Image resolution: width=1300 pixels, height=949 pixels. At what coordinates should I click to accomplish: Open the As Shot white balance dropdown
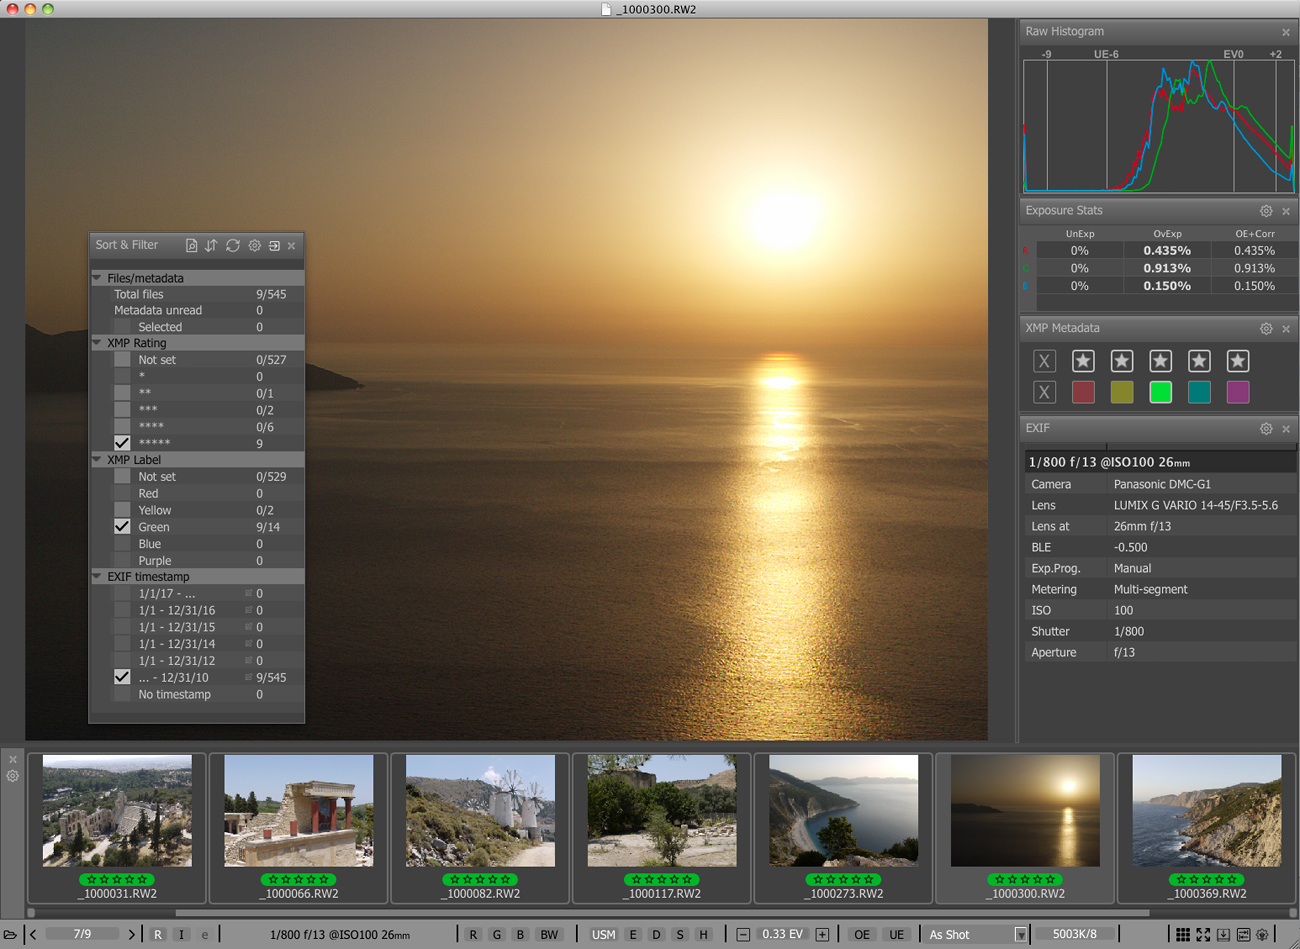[1020, 934]
